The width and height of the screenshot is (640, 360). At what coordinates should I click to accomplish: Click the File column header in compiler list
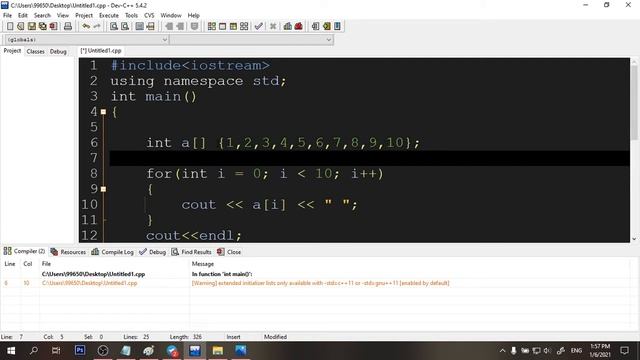pos(47,264)
